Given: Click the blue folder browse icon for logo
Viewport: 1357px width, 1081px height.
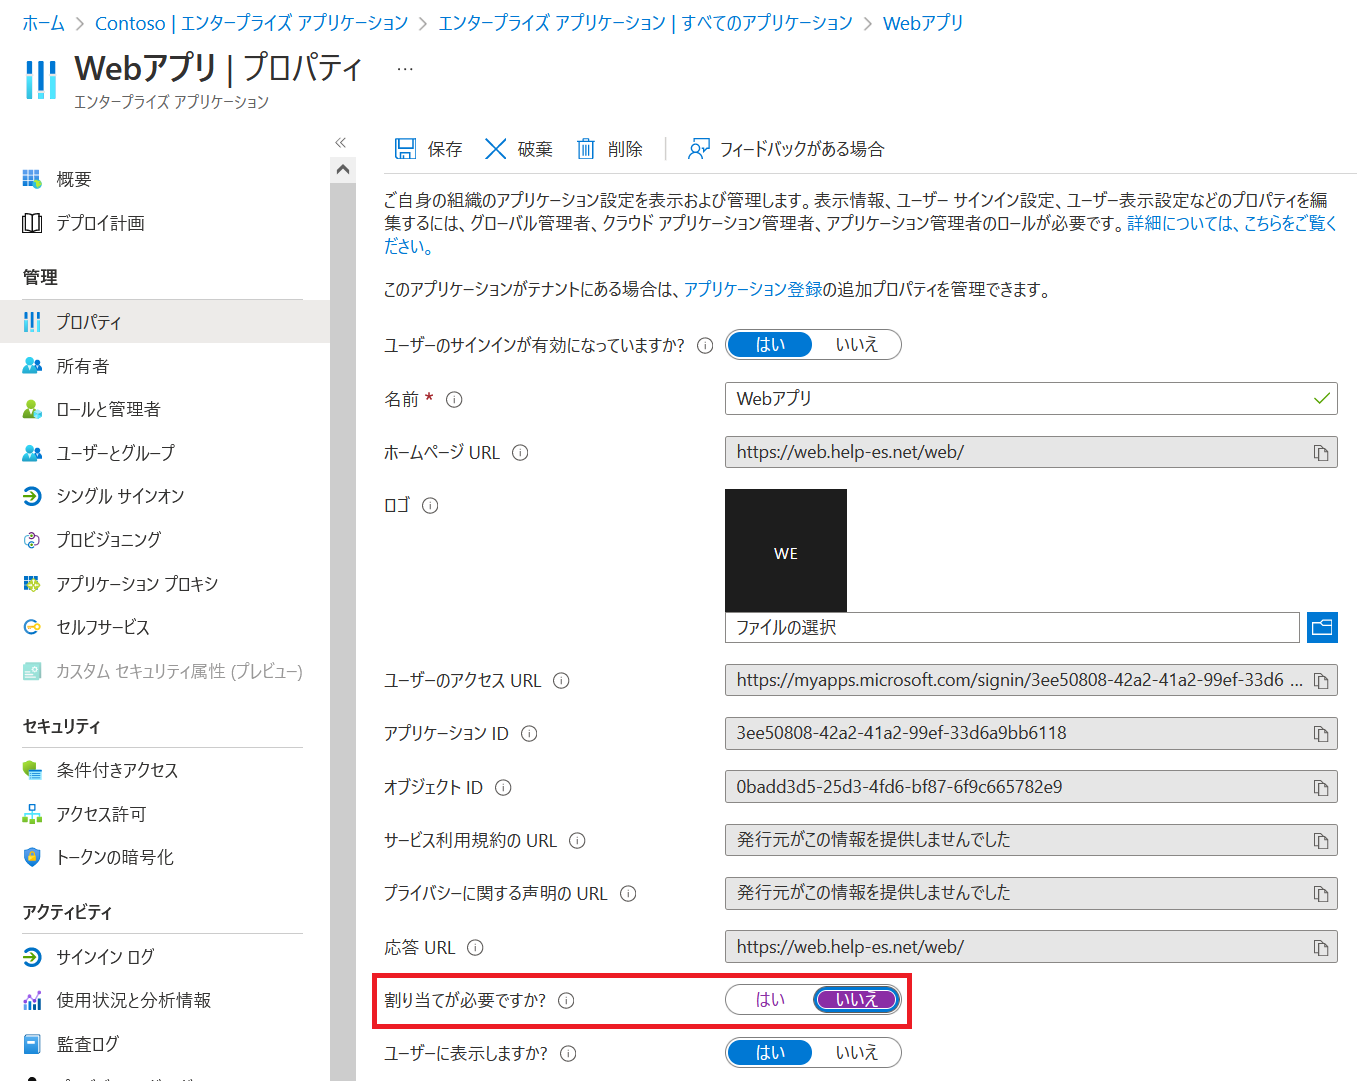Looking at the screenshot, I should pyautogui.click(x=1322, y=628).
